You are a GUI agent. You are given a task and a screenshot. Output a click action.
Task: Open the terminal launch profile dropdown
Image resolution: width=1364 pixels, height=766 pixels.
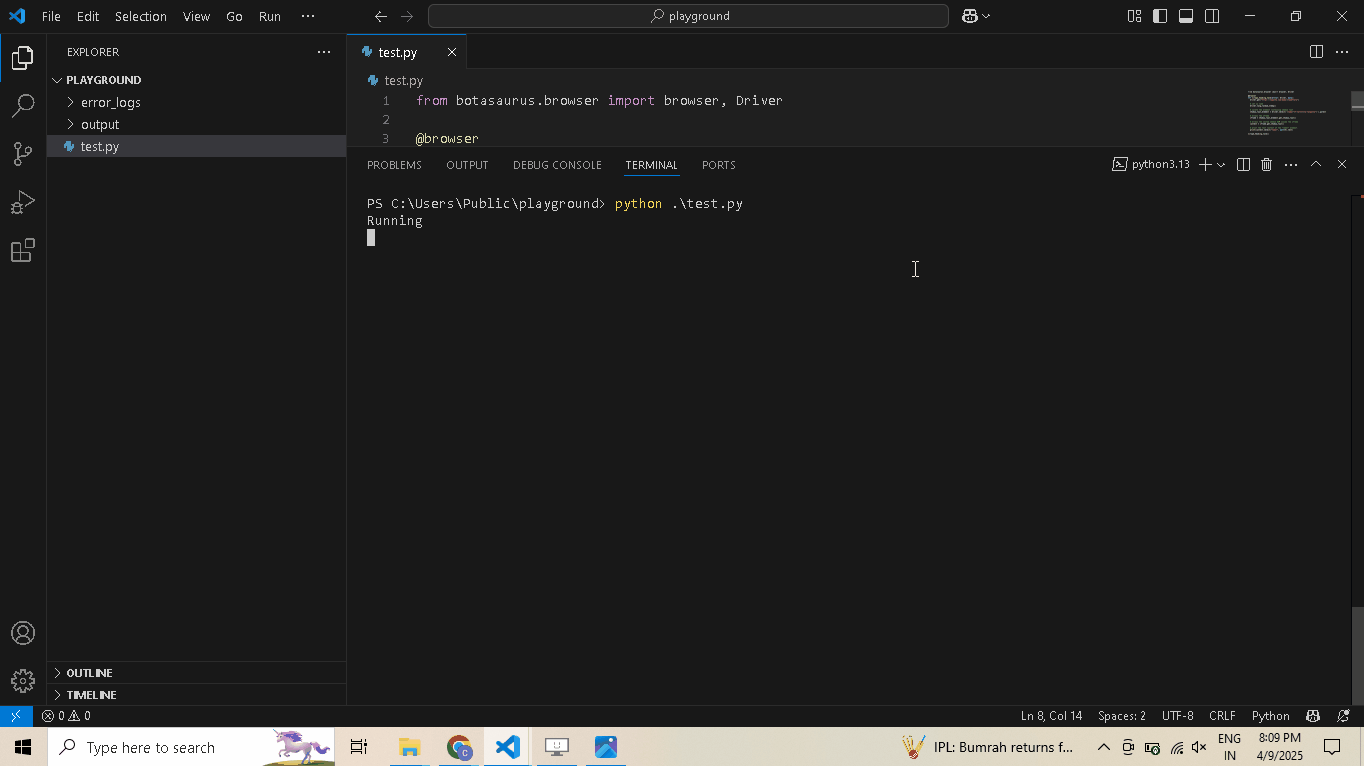(x=1221, y=164)
